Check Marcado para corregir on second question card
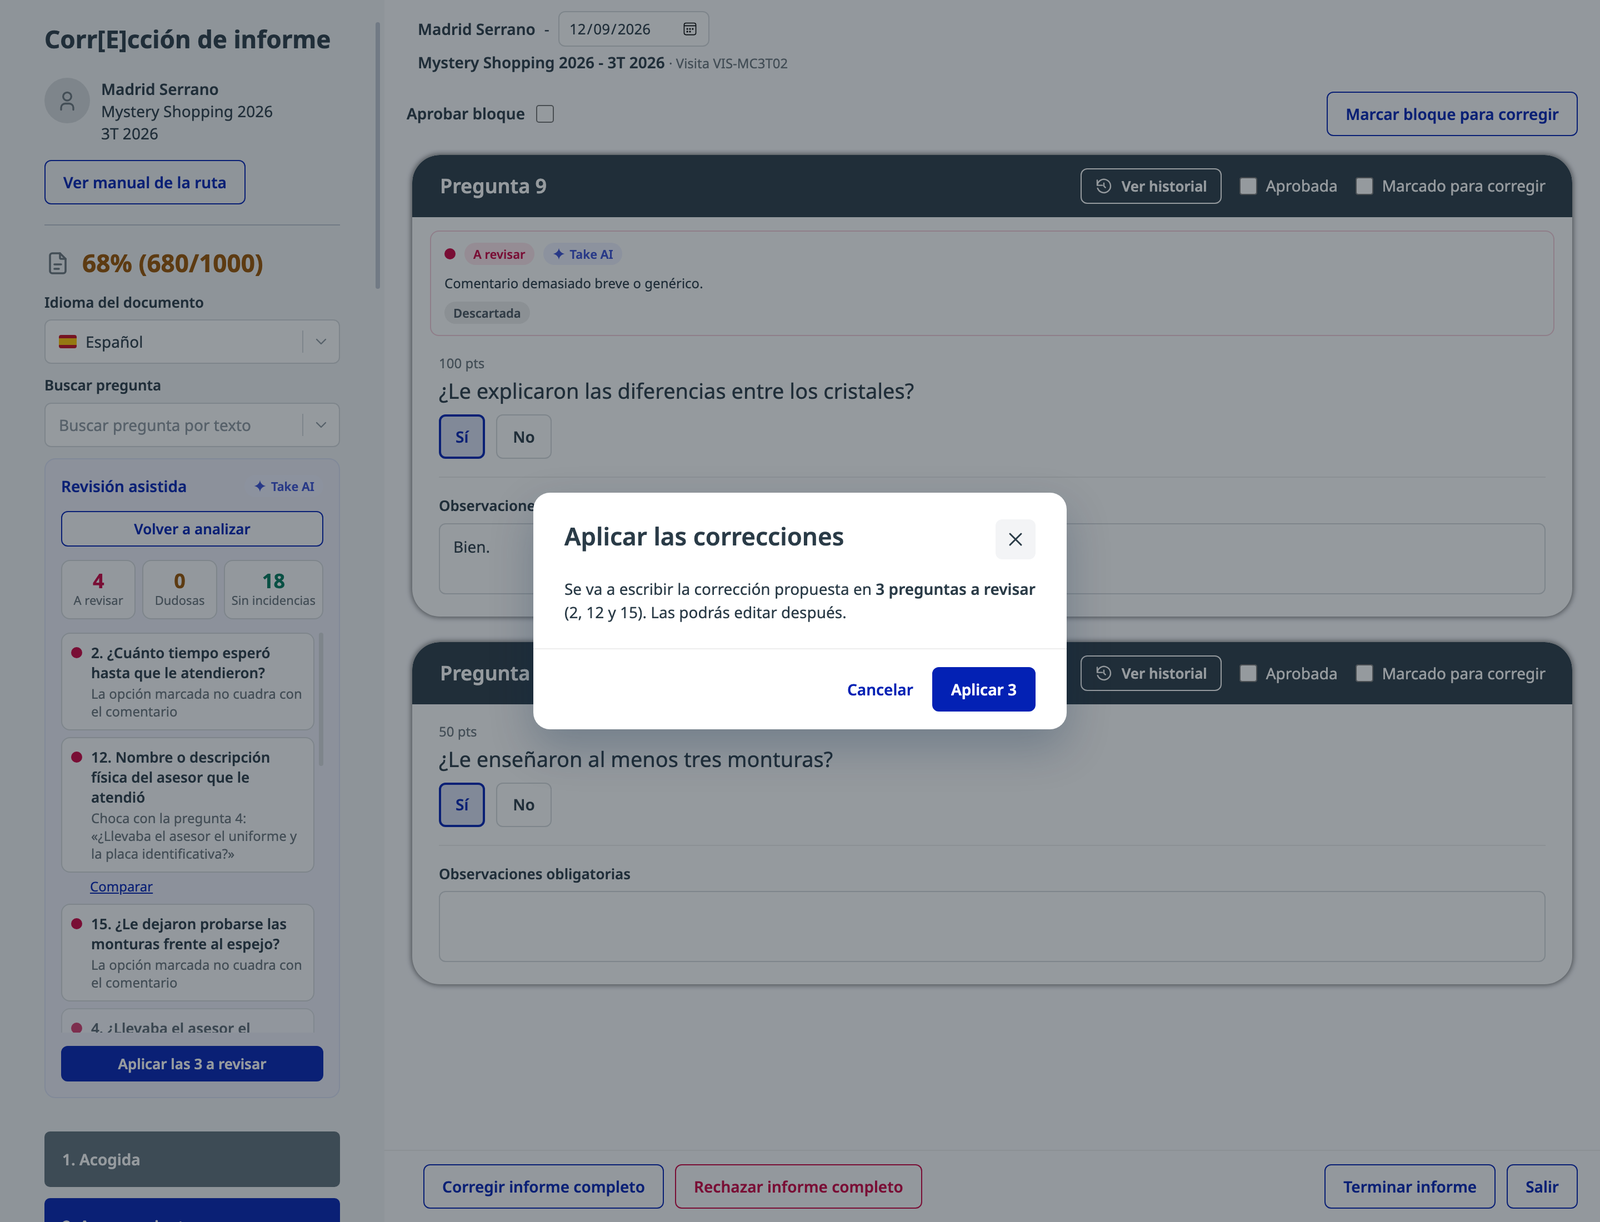Screen dimensions: 1600x1222 pyautogui.click(x=1364, y=673)
